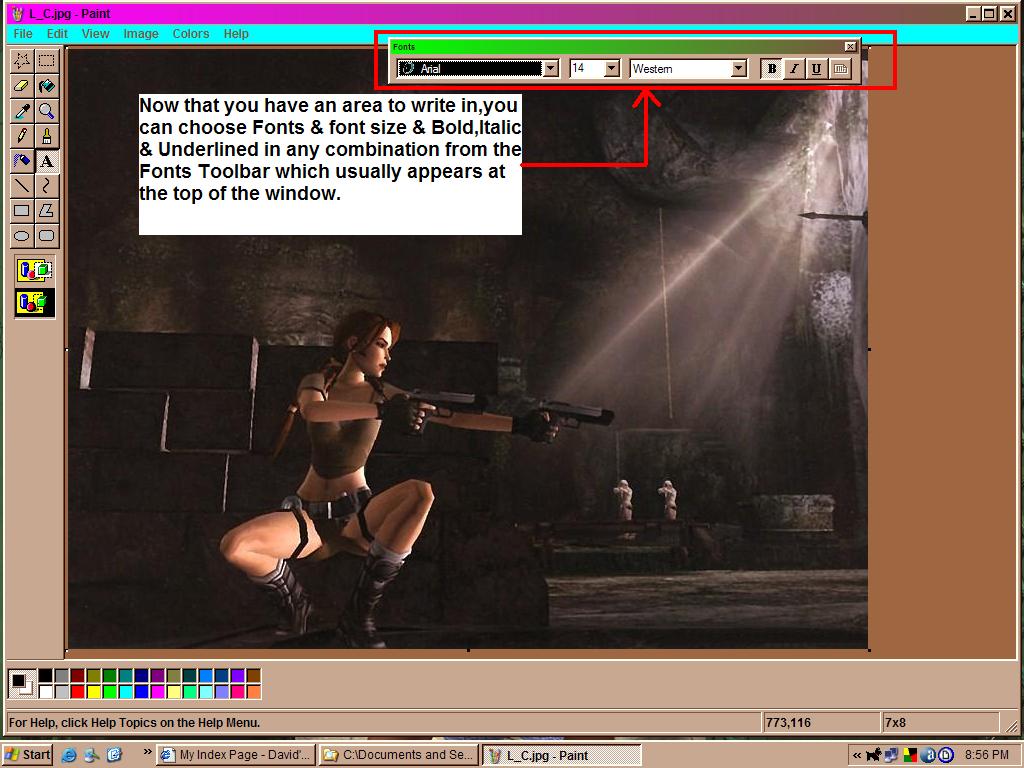The height and width of the screenshot is (768, 1024).
Task: Pick the eyedropper Pick Color tool
Action: [21, 111]
